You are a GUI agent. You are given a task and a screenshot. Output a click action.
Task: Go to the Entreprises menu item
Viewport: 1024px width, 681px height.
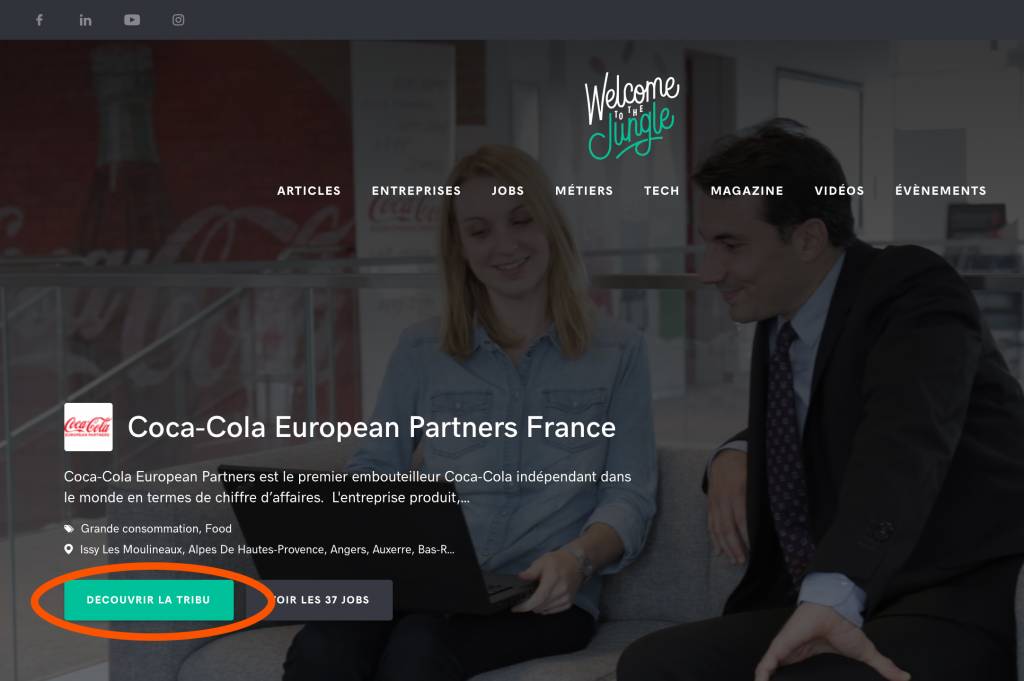pyautogui.click(x=416, y=191)
